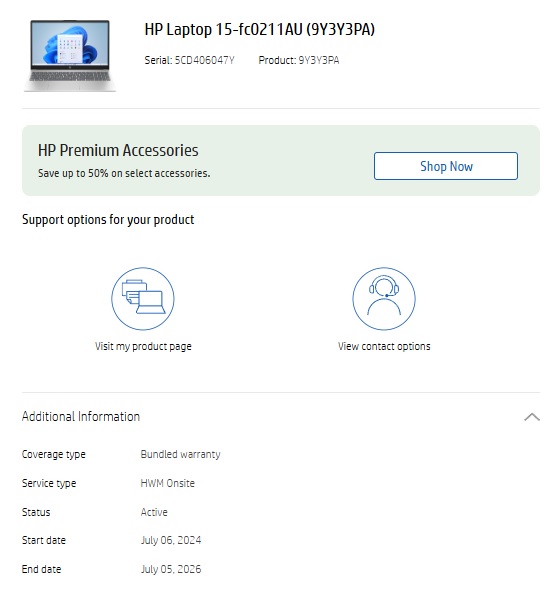Open the View contact options link

[384, 346]
